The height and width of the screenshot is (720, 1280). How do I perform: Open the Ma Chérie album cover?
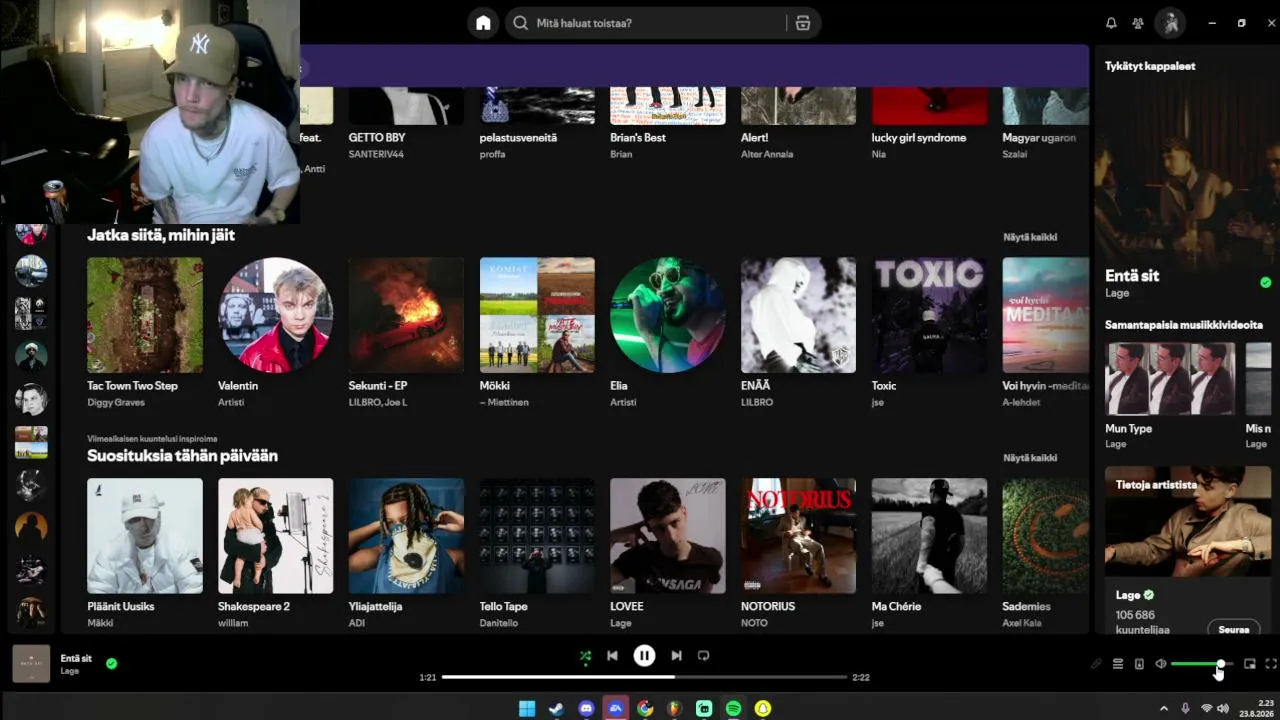pyautogui.click(x=929, y=536)
